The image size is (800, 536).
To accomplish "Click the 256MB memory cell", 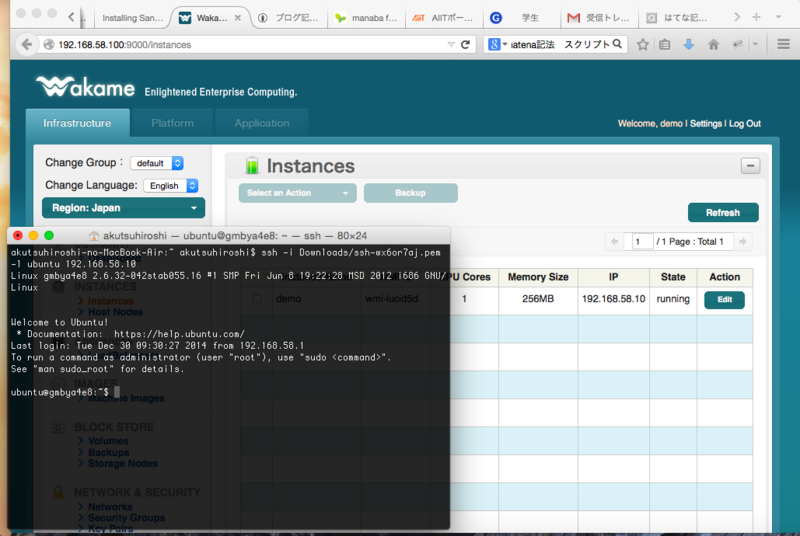I will 538,299.
